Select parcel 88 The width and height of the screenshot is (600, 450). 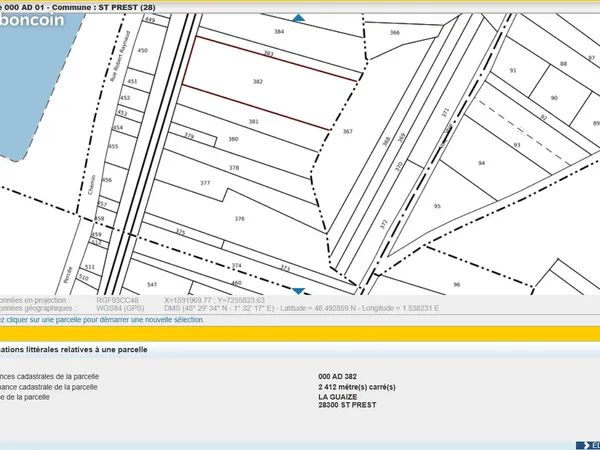(563, 64)
